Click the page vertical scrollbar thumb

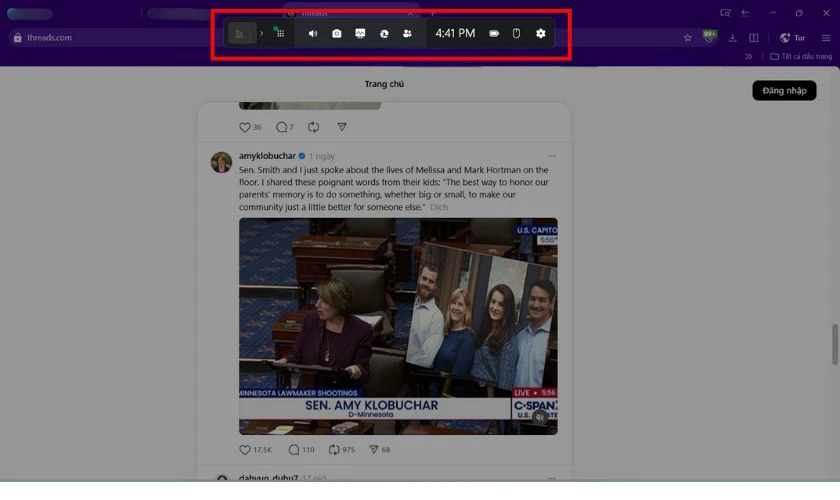[835, 345]
